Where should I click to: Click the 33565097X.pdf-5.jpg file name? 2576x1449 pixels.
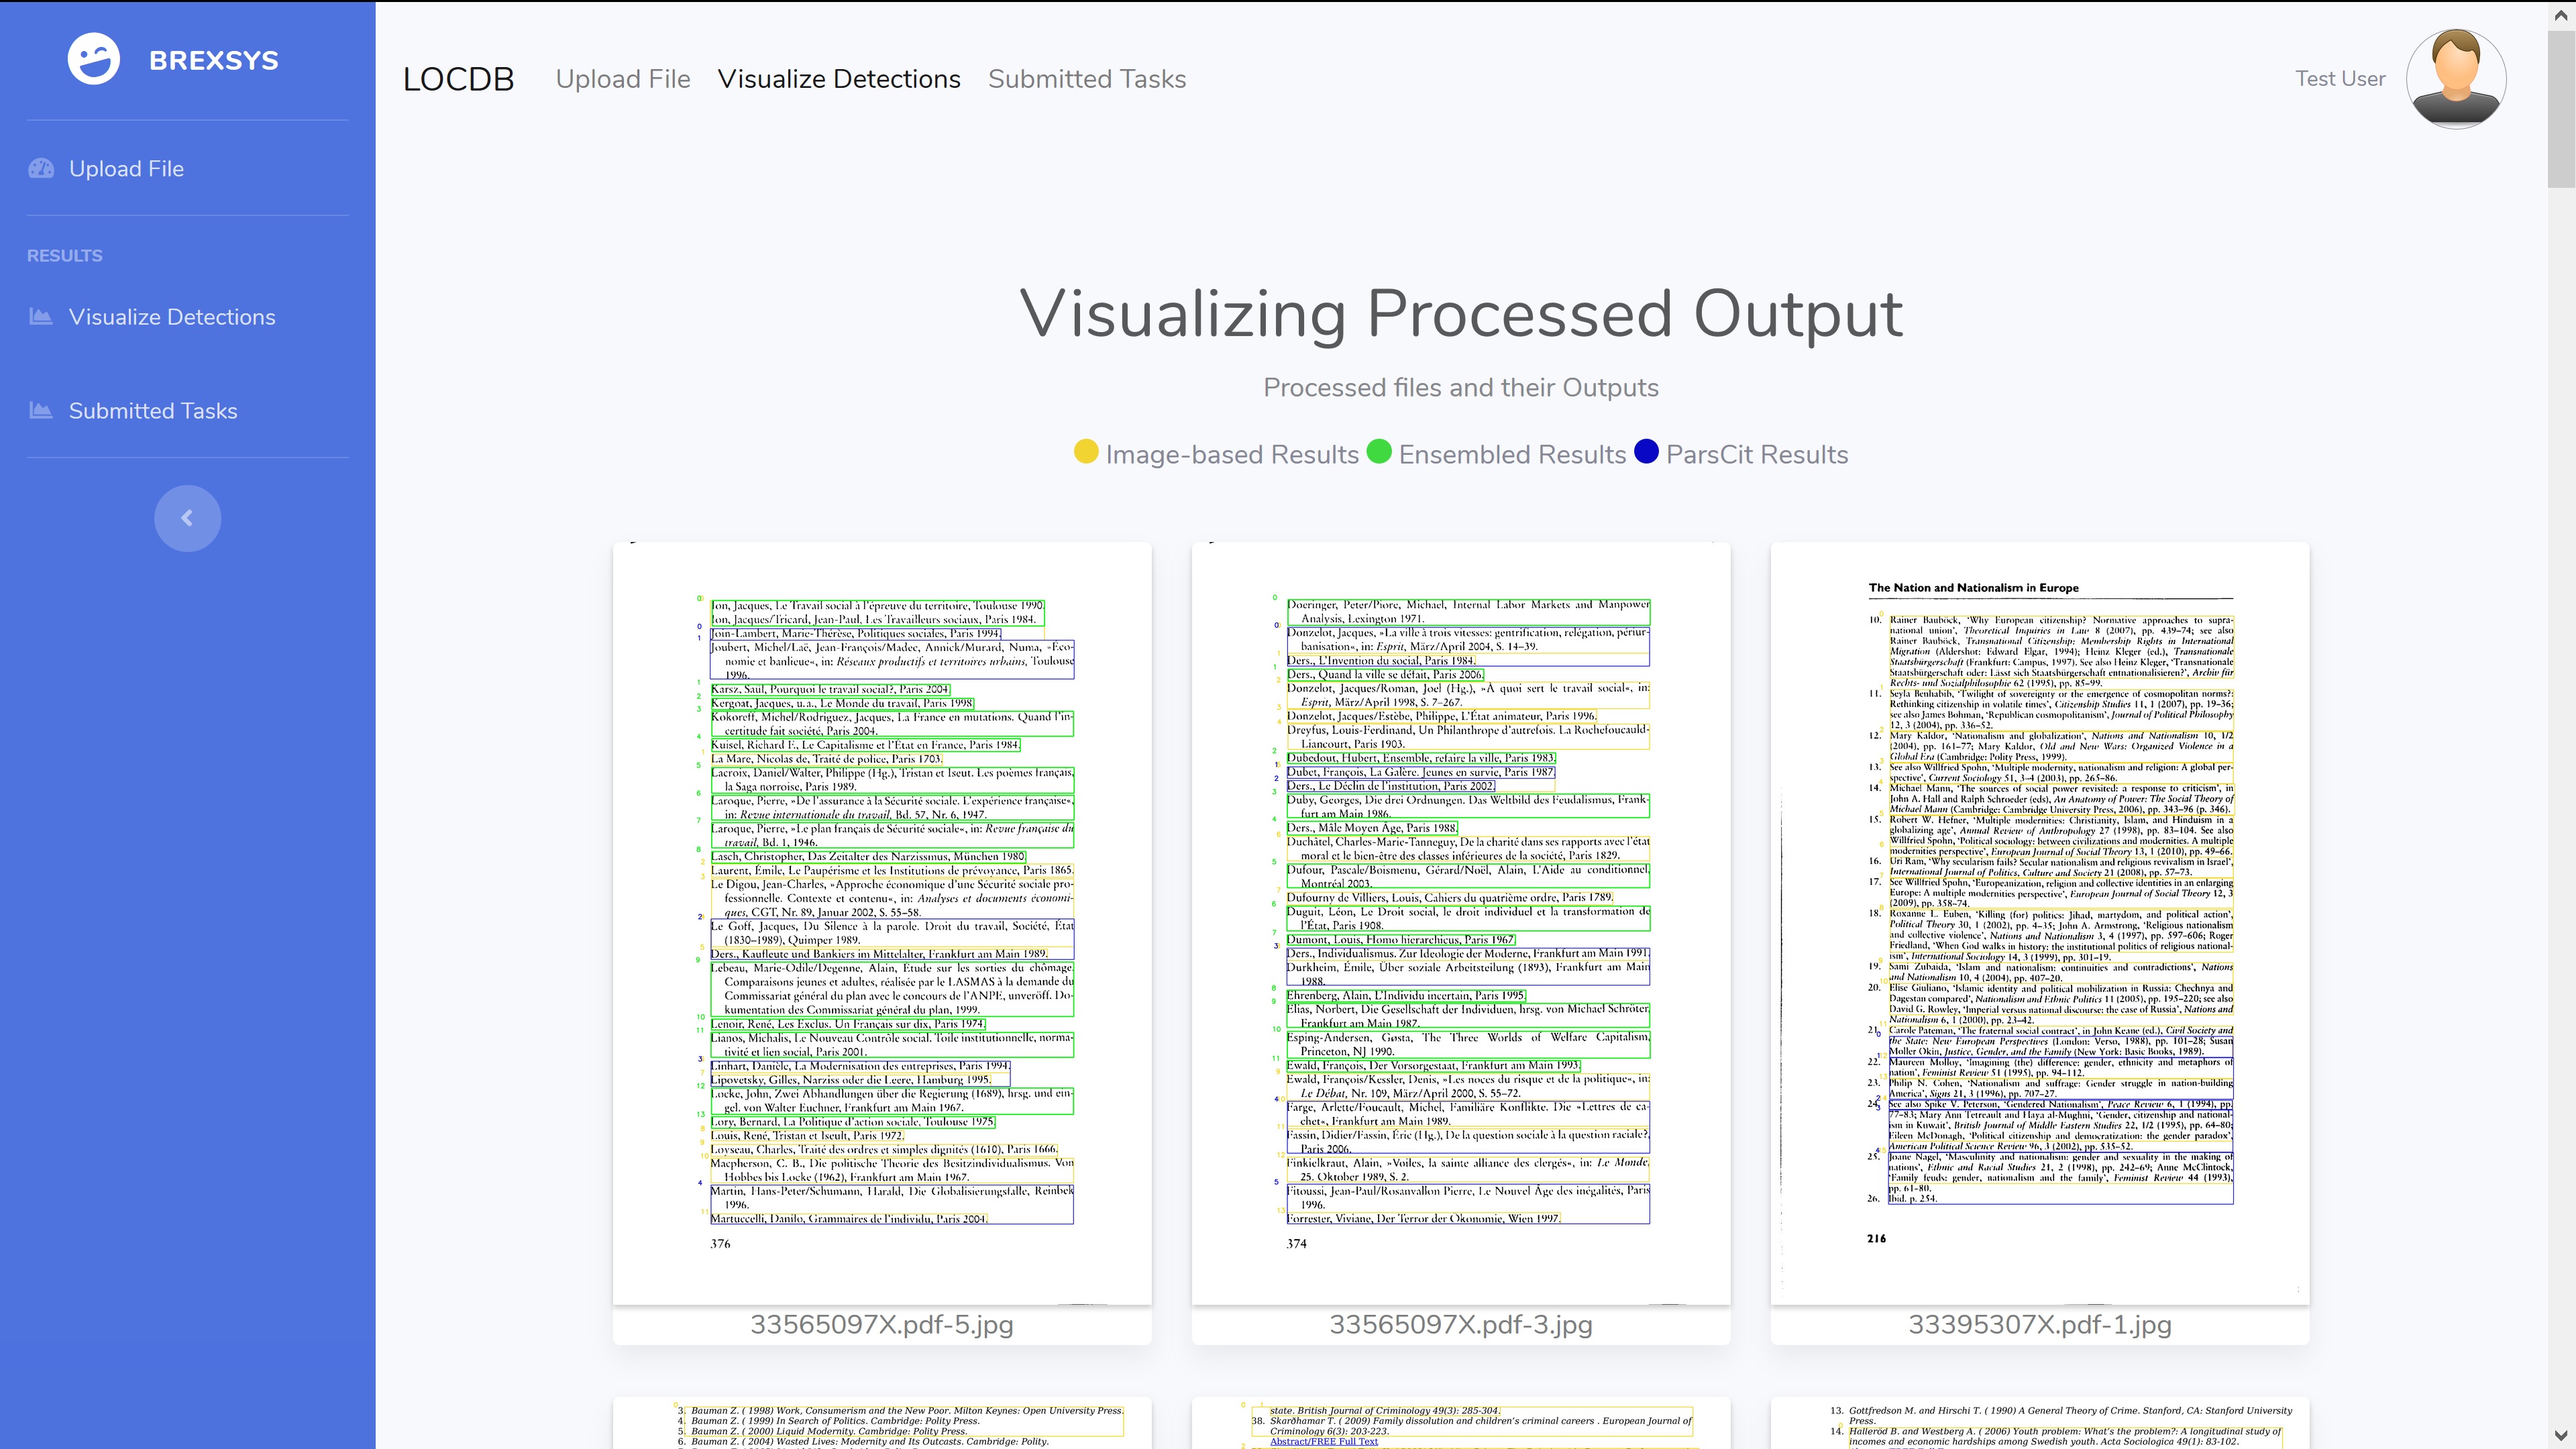pyautogui.click(x=882, y=1325)
